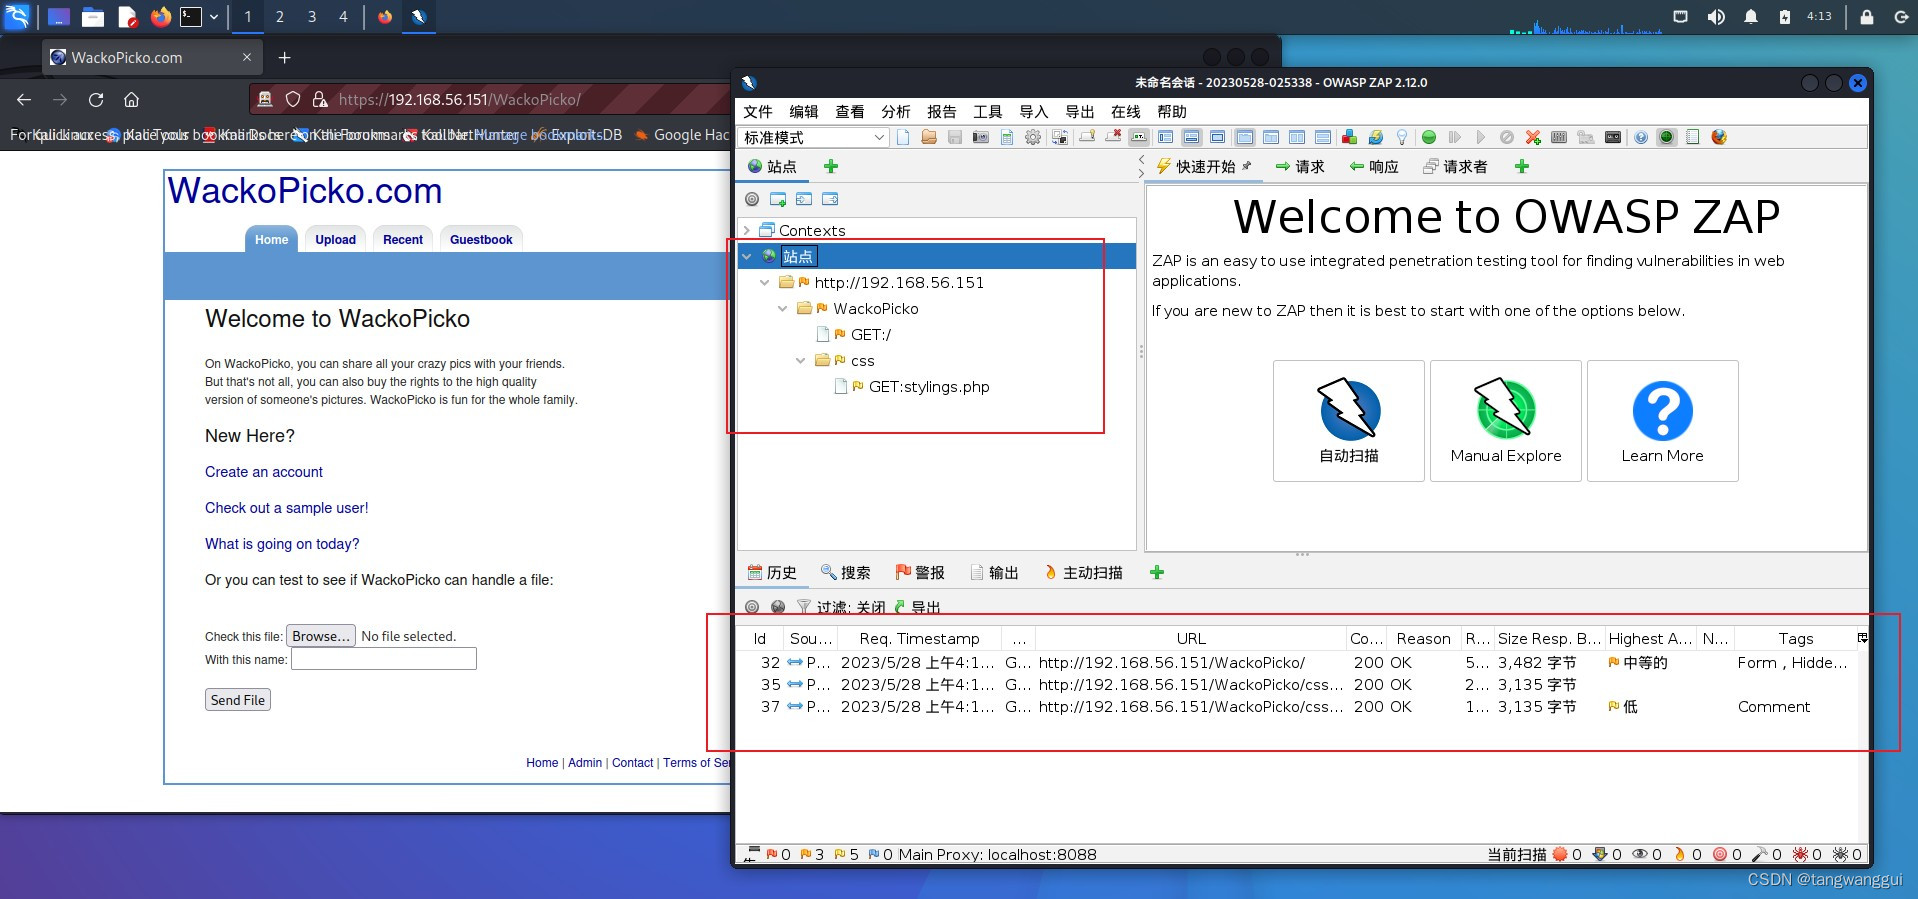1918x899 pixels.
Task: Click the blue help question-mark toolbar icon
Action: pyautogui.click(x=1641, y=137)
